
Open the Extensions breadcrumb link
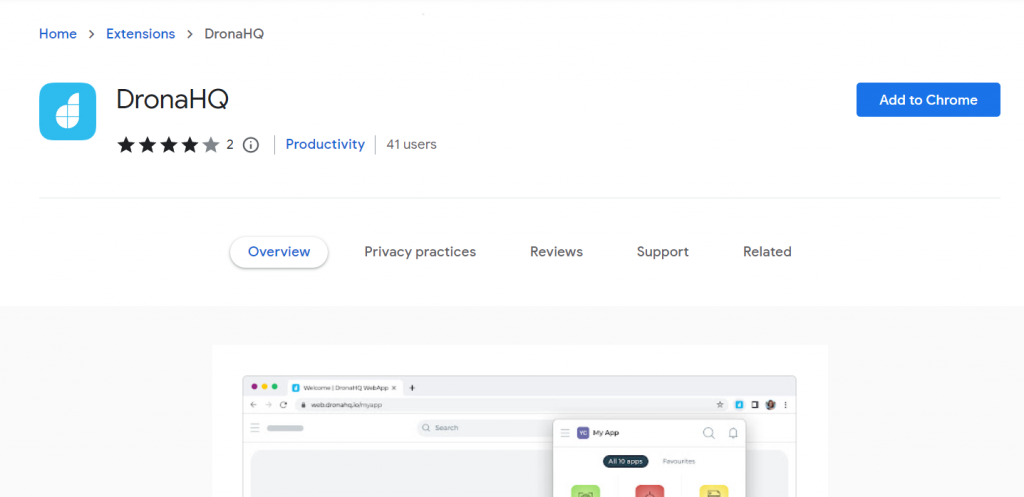[140, 34]
